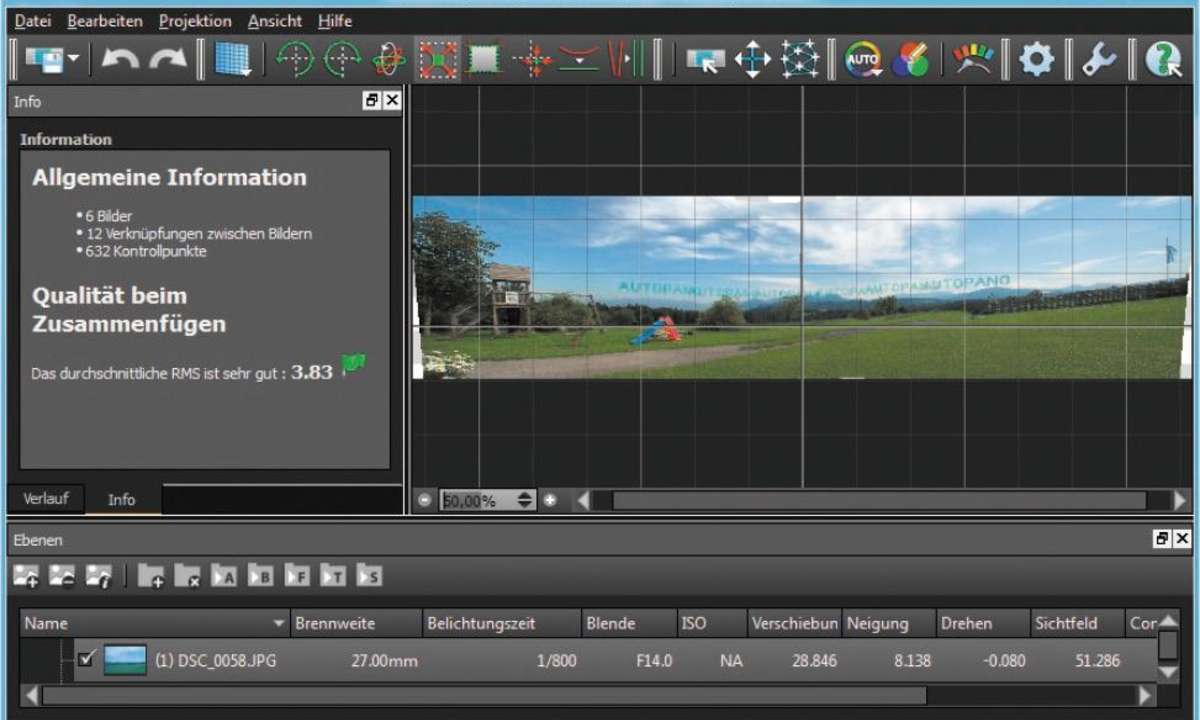Select the automatic horizon tool
This screenshot has height=720, width=1200.
[x=578, y=61]
